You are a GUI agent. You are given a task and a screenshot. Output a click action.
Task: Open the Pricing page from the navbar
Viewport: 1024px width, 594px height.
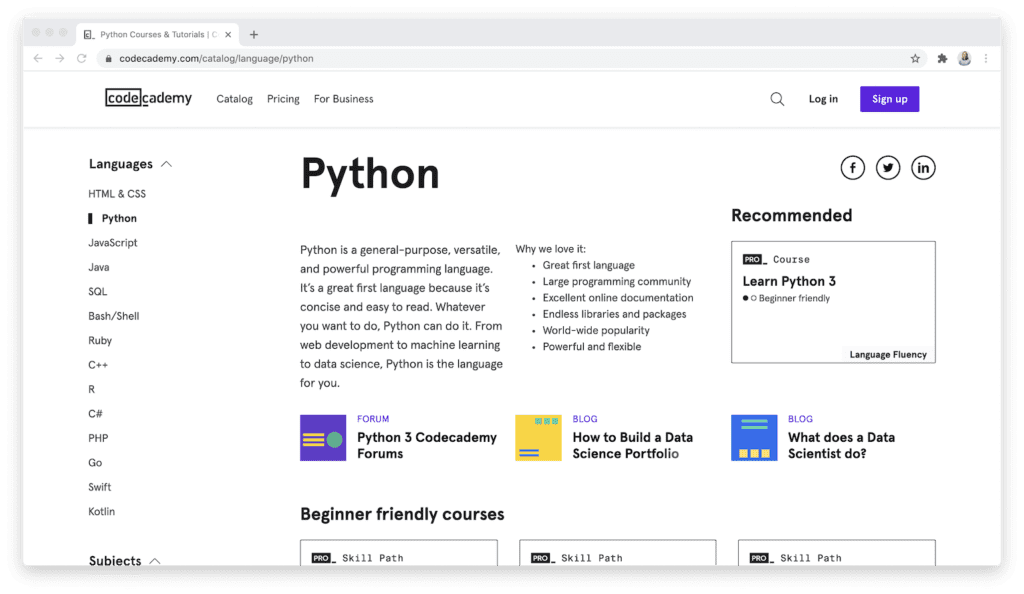tap(283, 99)
